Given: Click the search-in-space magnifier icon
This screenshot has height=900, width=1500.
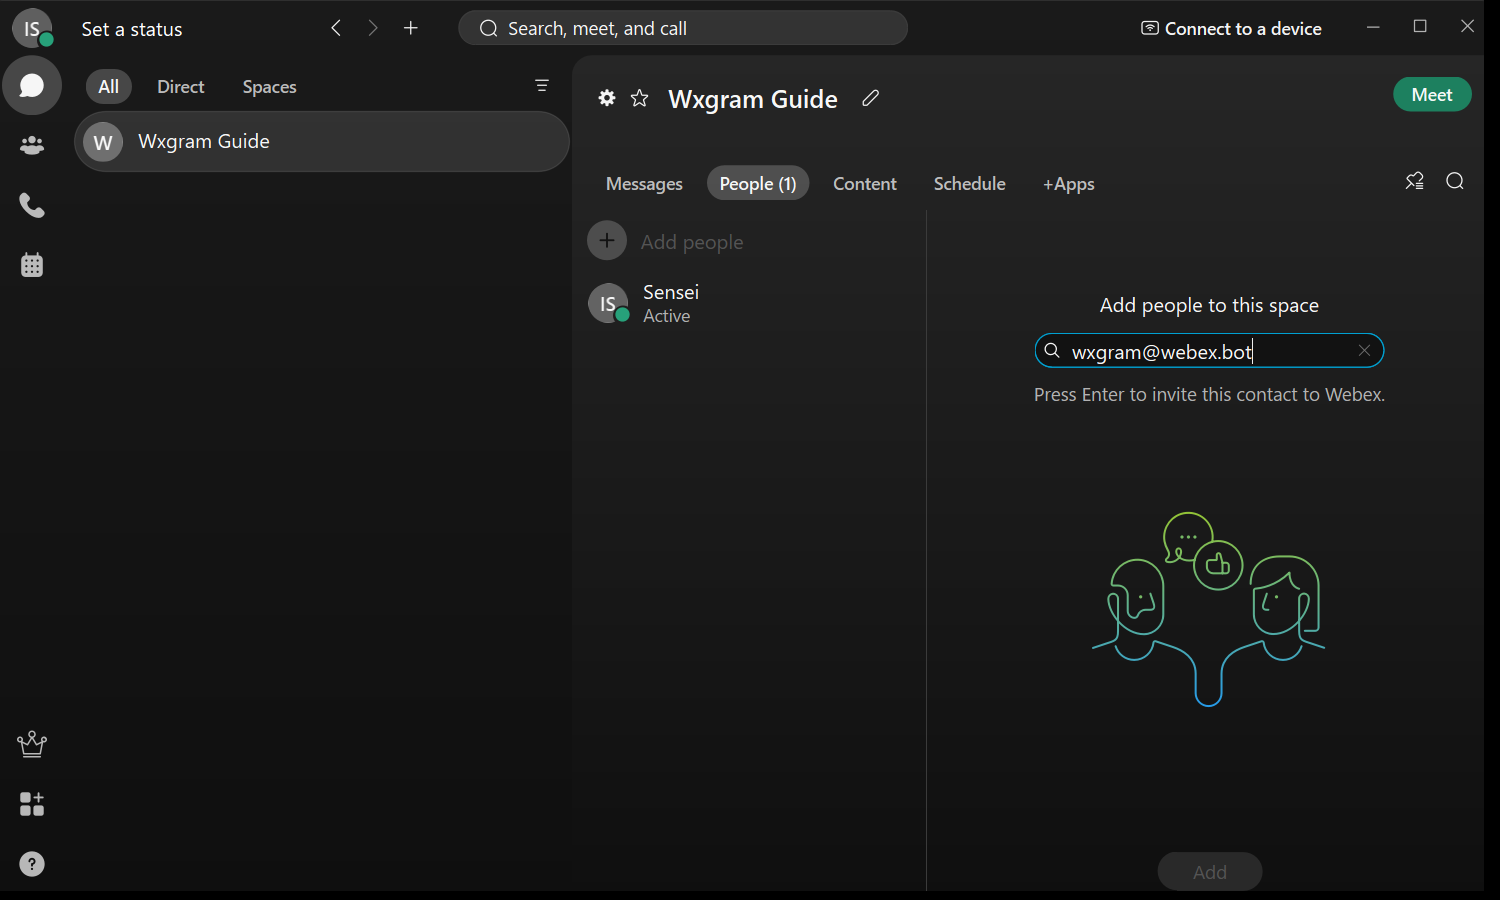Looking at the screenshot, I should pyautogui.click(x=1455, y=181).
